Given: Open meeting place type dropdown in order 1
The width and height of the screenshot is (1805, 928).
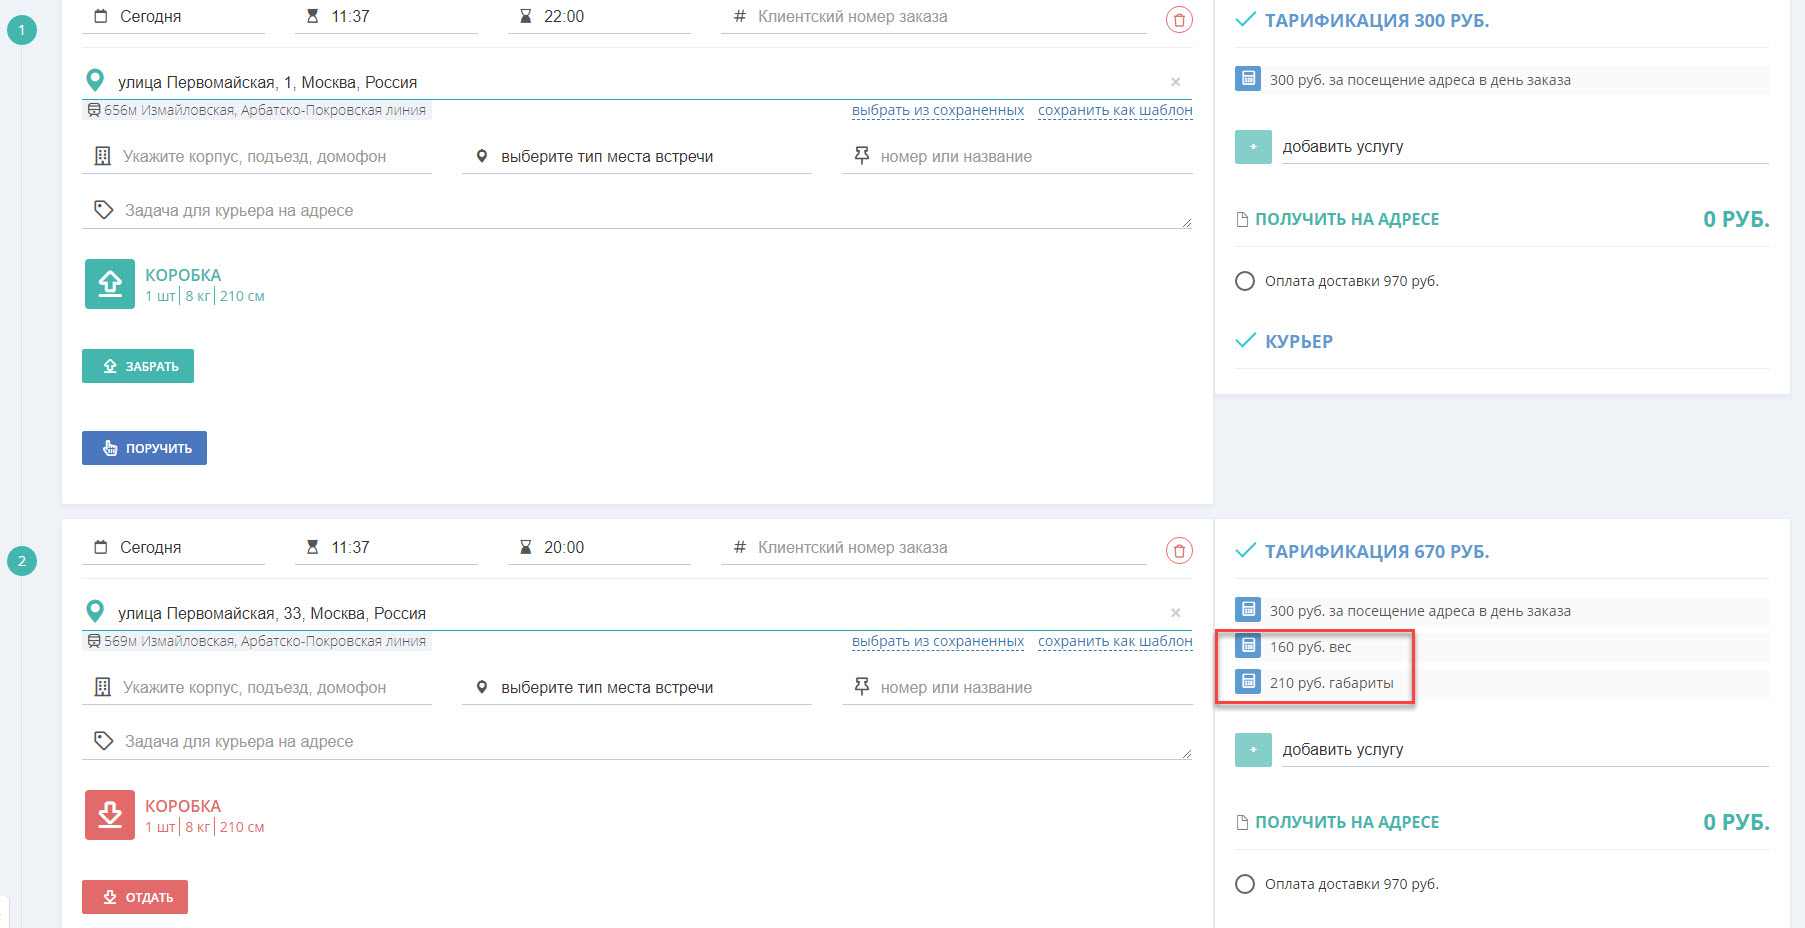Looking at the screenshot, I should [x=637, y=156].
